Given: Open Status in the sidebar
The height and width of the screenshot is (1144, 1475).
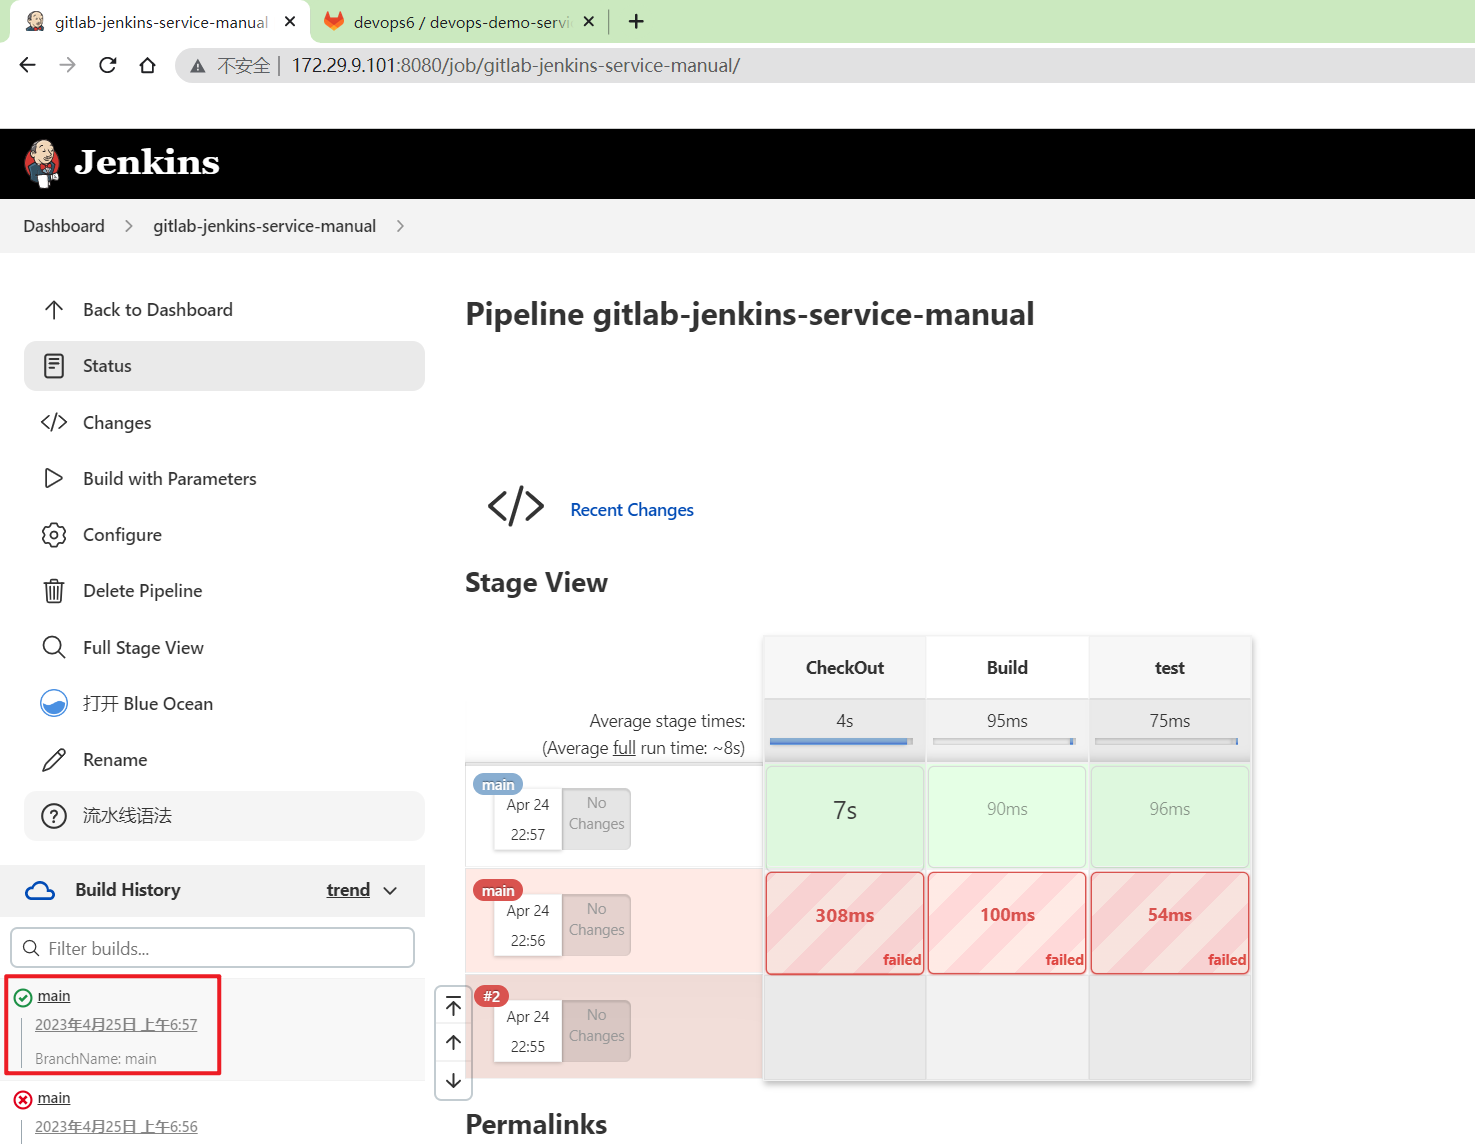Looking at the screenshot, I should (224, 366).
